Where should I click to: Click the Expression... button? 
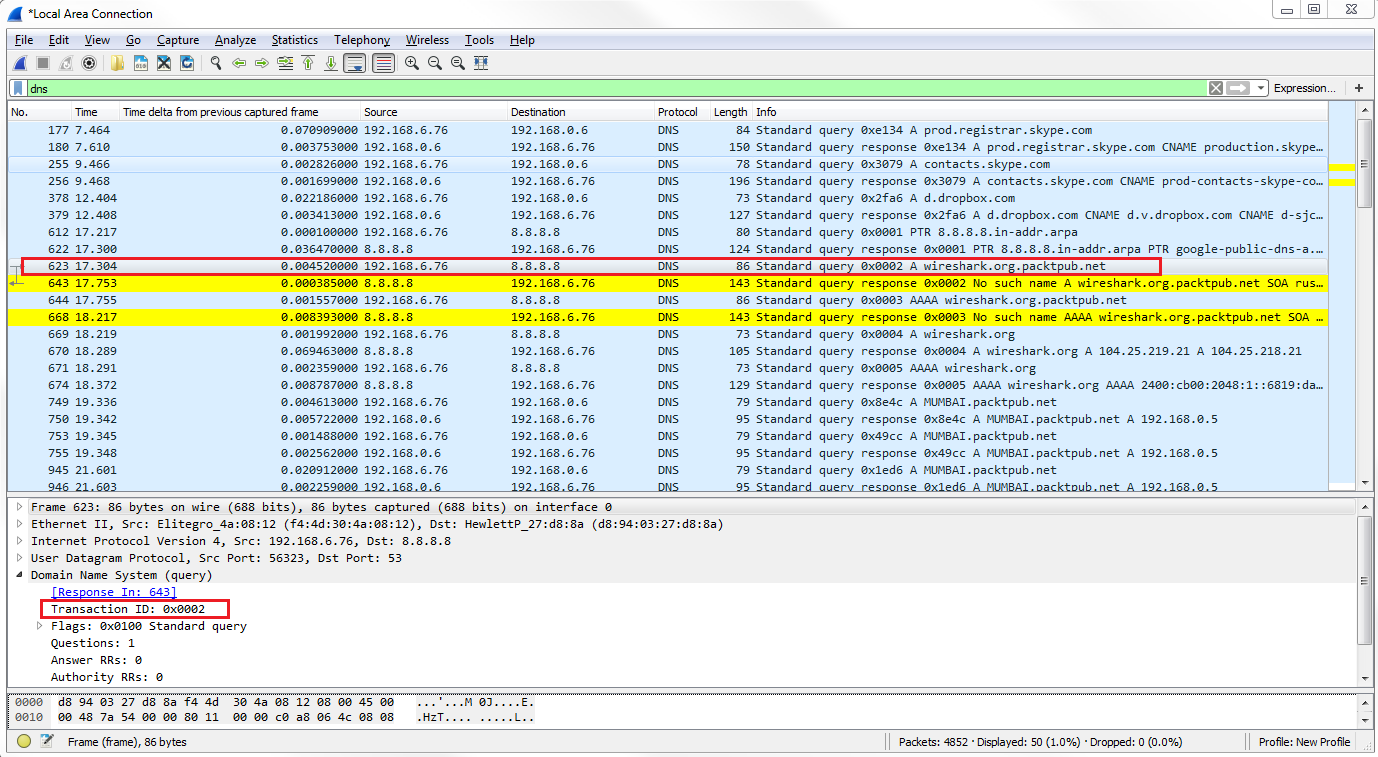1304,88
